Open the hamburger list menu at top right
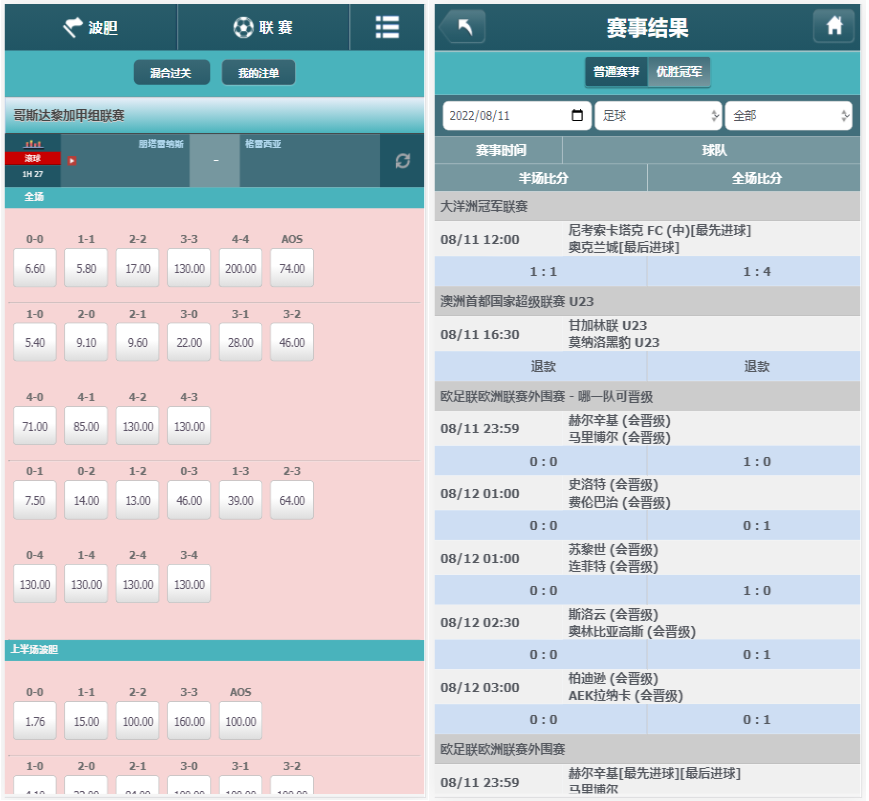This screenshot has height=801, width=869. pos(386,26)
